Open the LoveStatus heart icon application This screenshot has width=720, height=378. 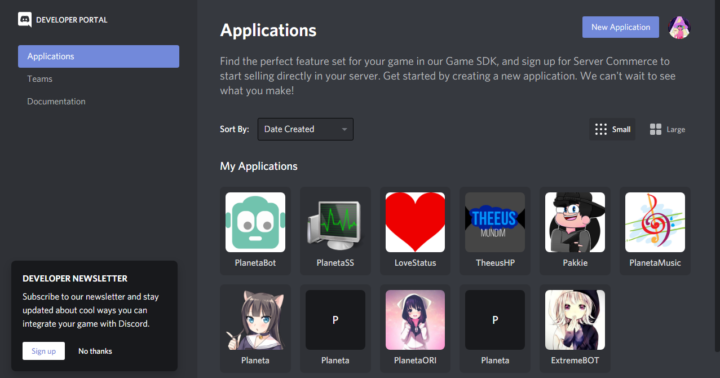[x=415, y=222]
